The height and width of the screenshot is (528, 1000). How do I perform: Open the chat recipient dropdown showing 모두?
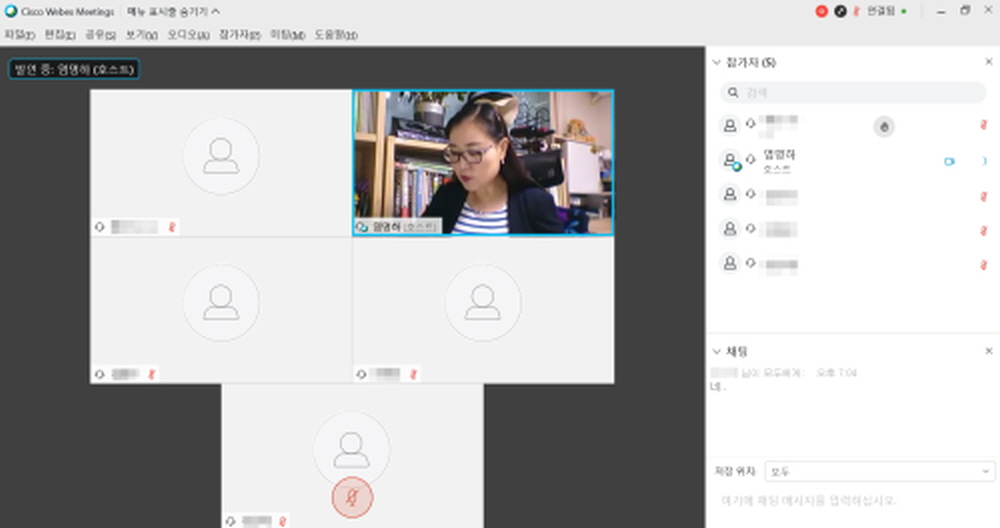coord(879,471)
